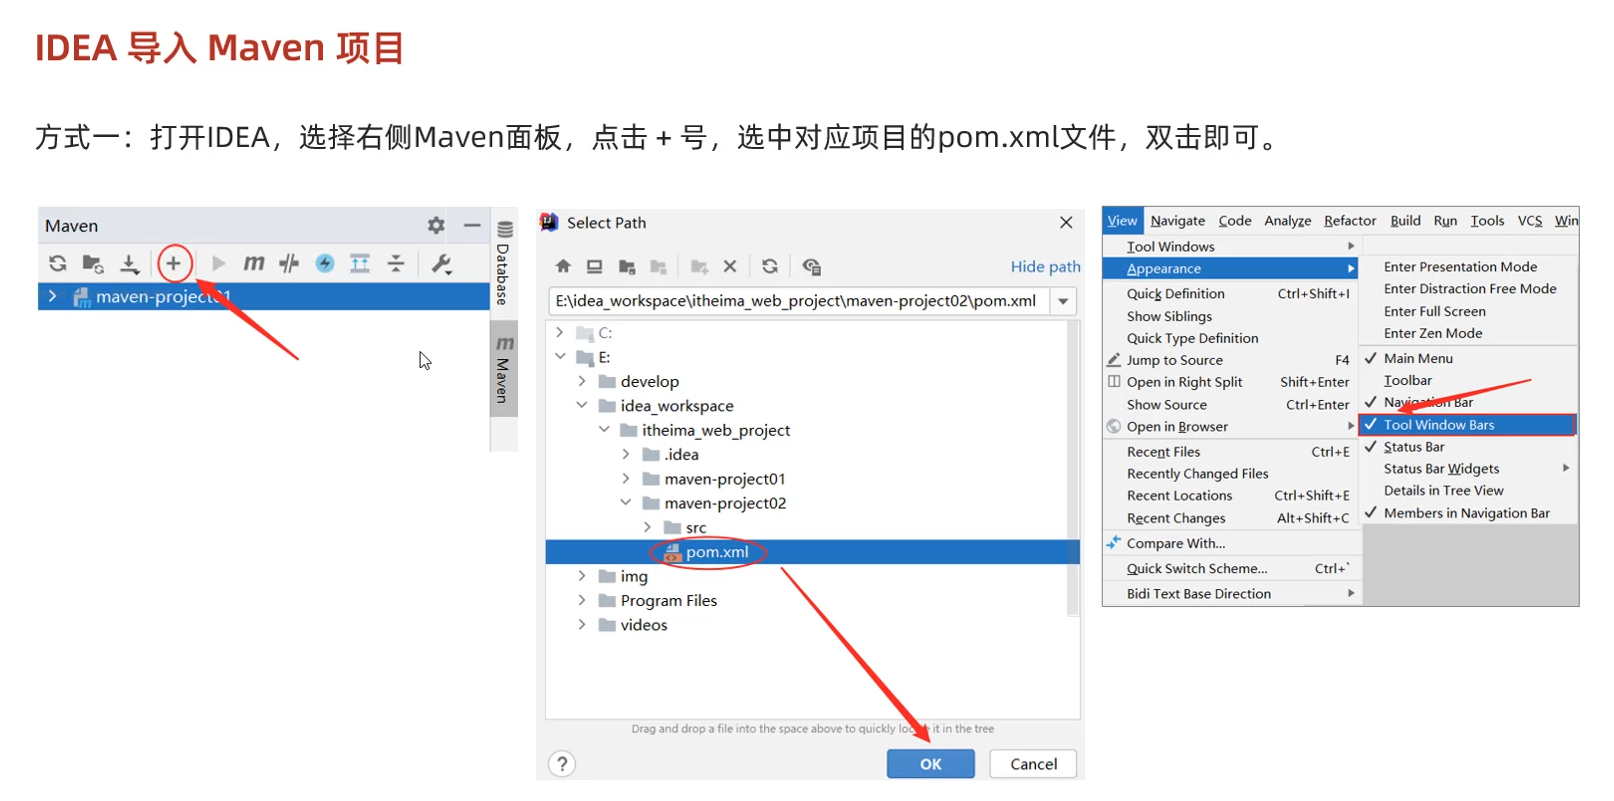Toggle offline mode lightning icon
The width and height of the screenshot is (1614, 801).
(325, 263)
